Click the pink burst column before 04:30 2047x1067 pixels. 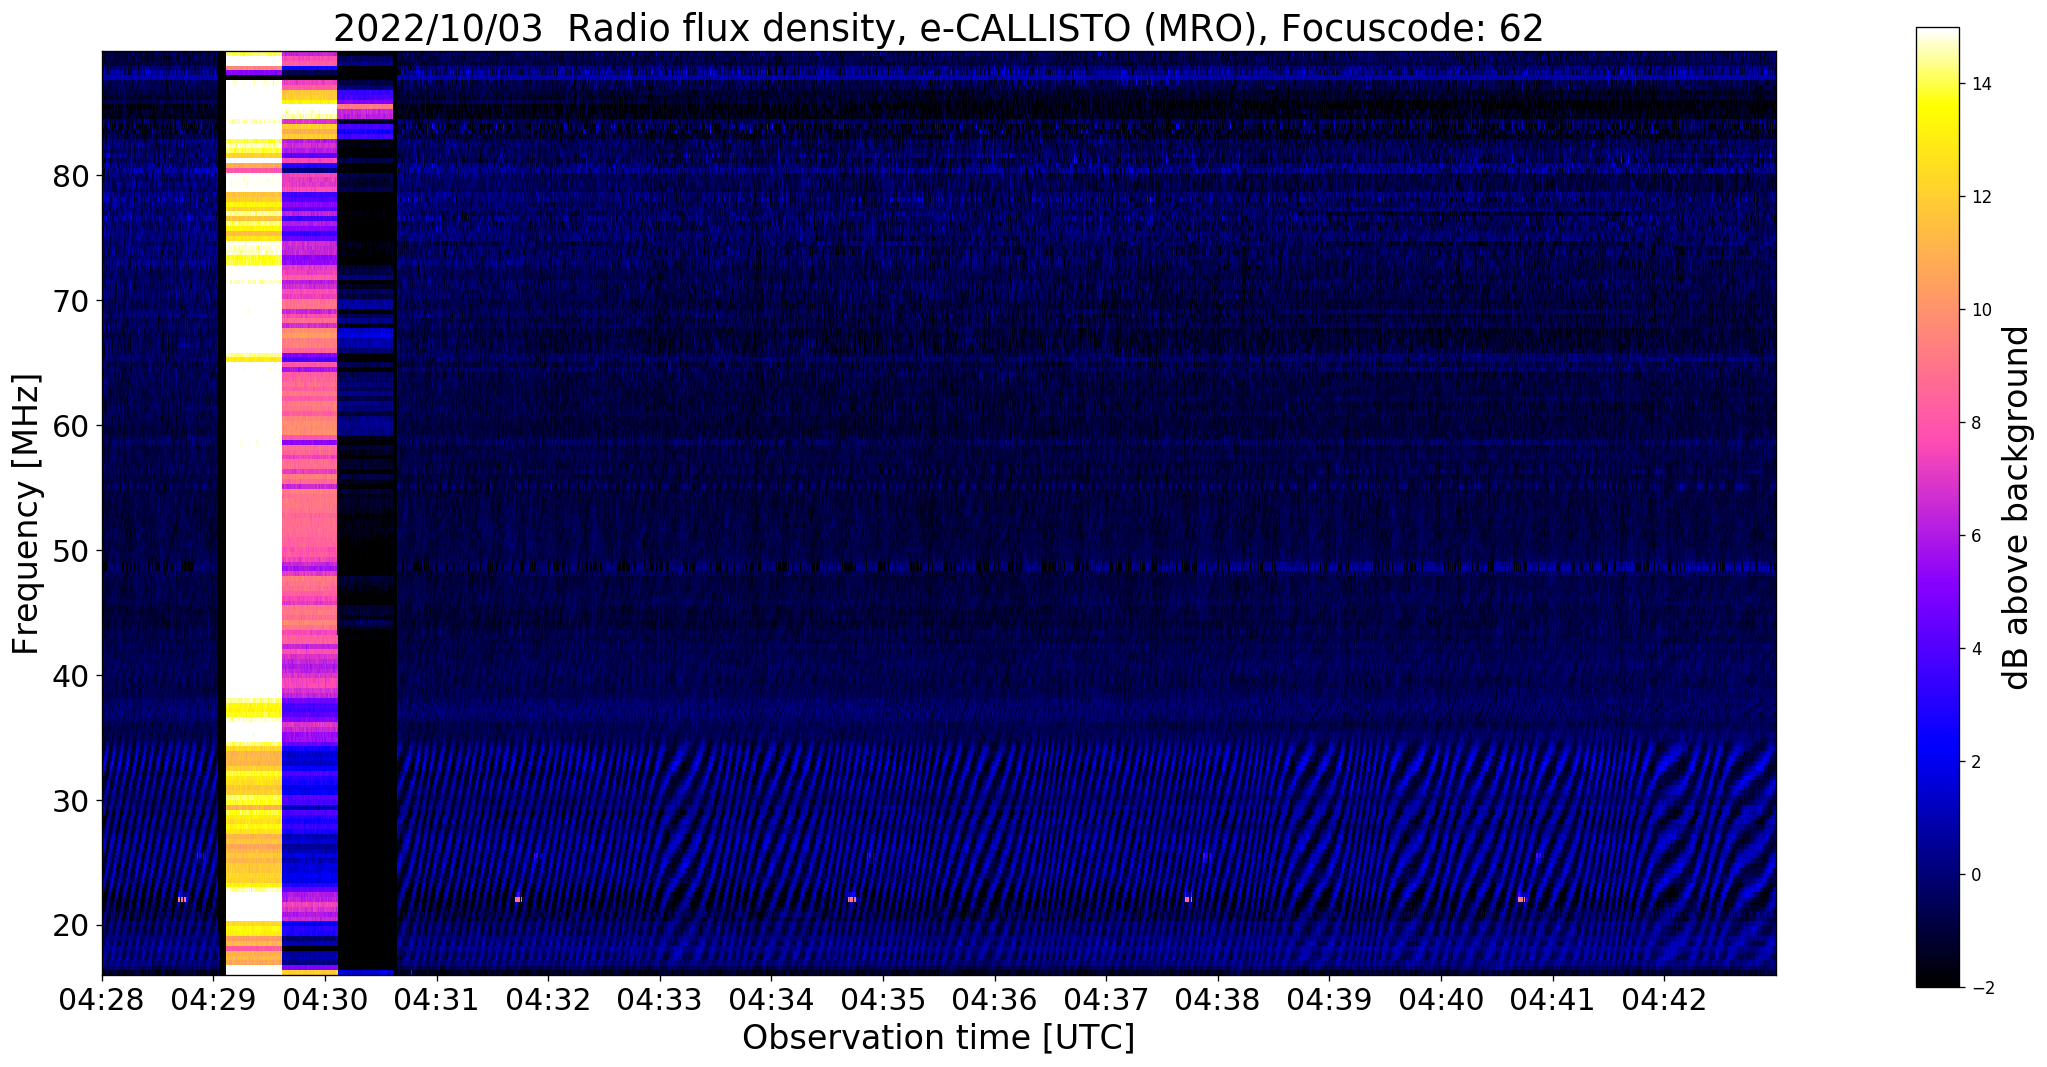coord(310,513)
